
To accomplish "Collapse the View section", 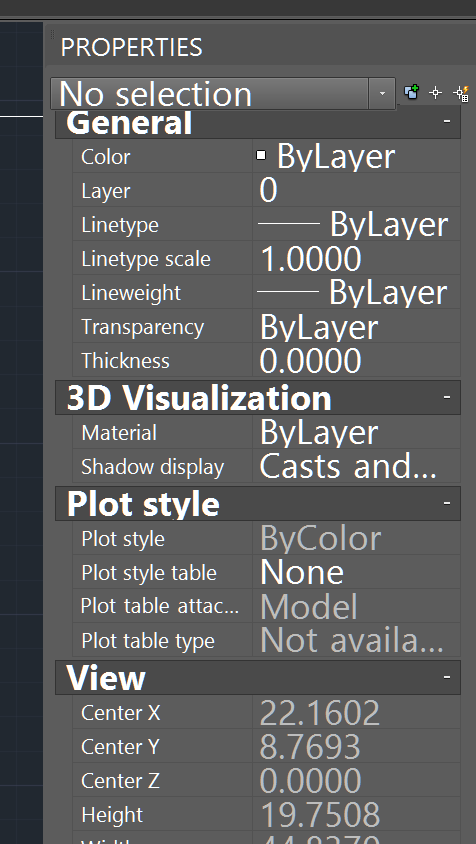I will tap(447, 677).
